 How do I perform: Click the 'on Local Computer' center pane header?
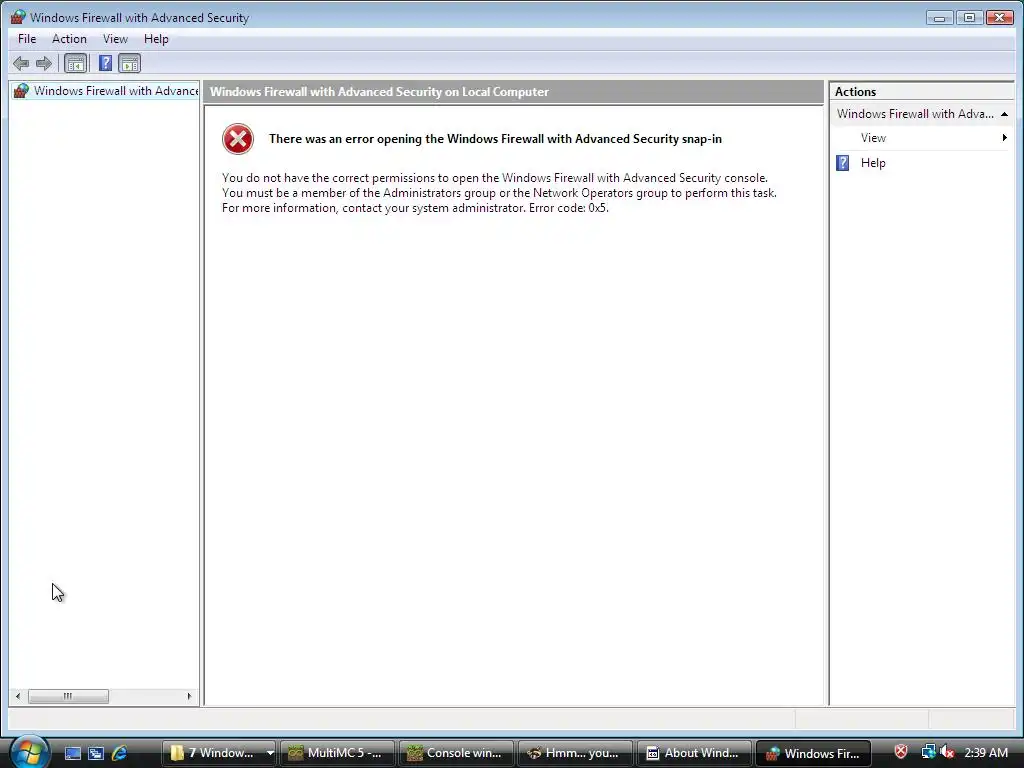(514, 92)
